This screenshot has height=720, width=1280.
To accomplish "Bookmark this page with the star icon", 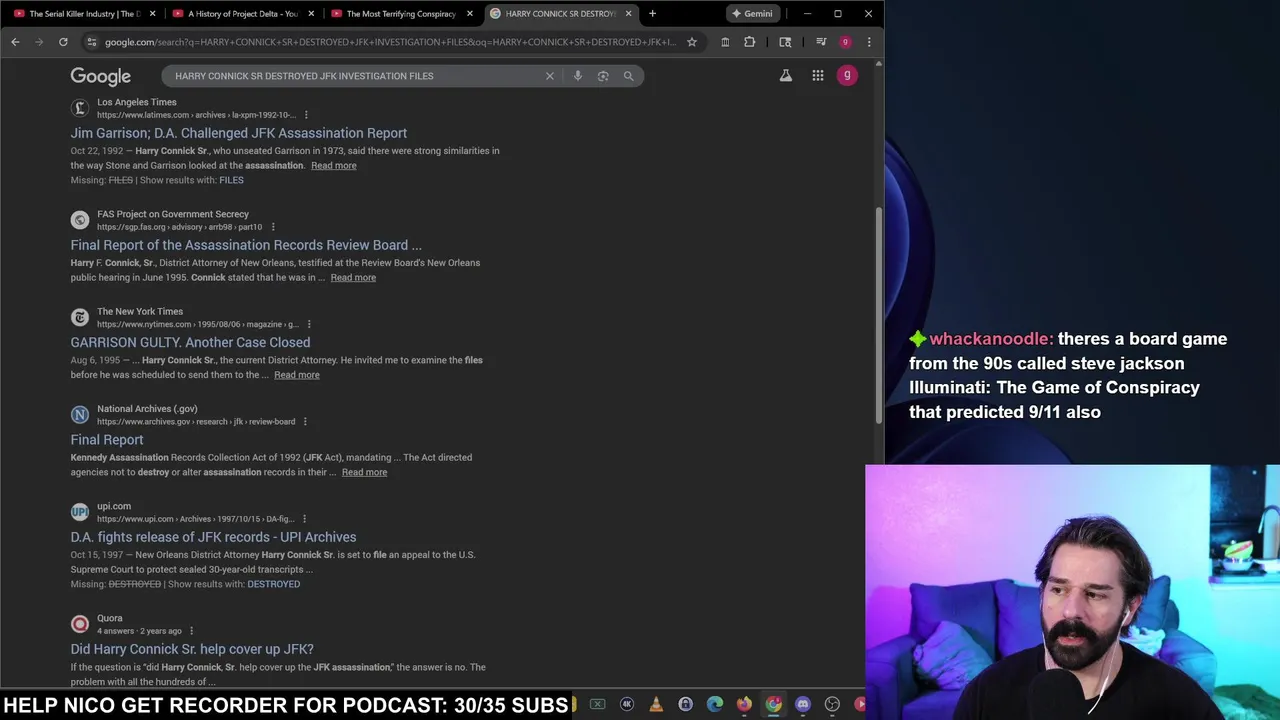I will tap(691, 42).
